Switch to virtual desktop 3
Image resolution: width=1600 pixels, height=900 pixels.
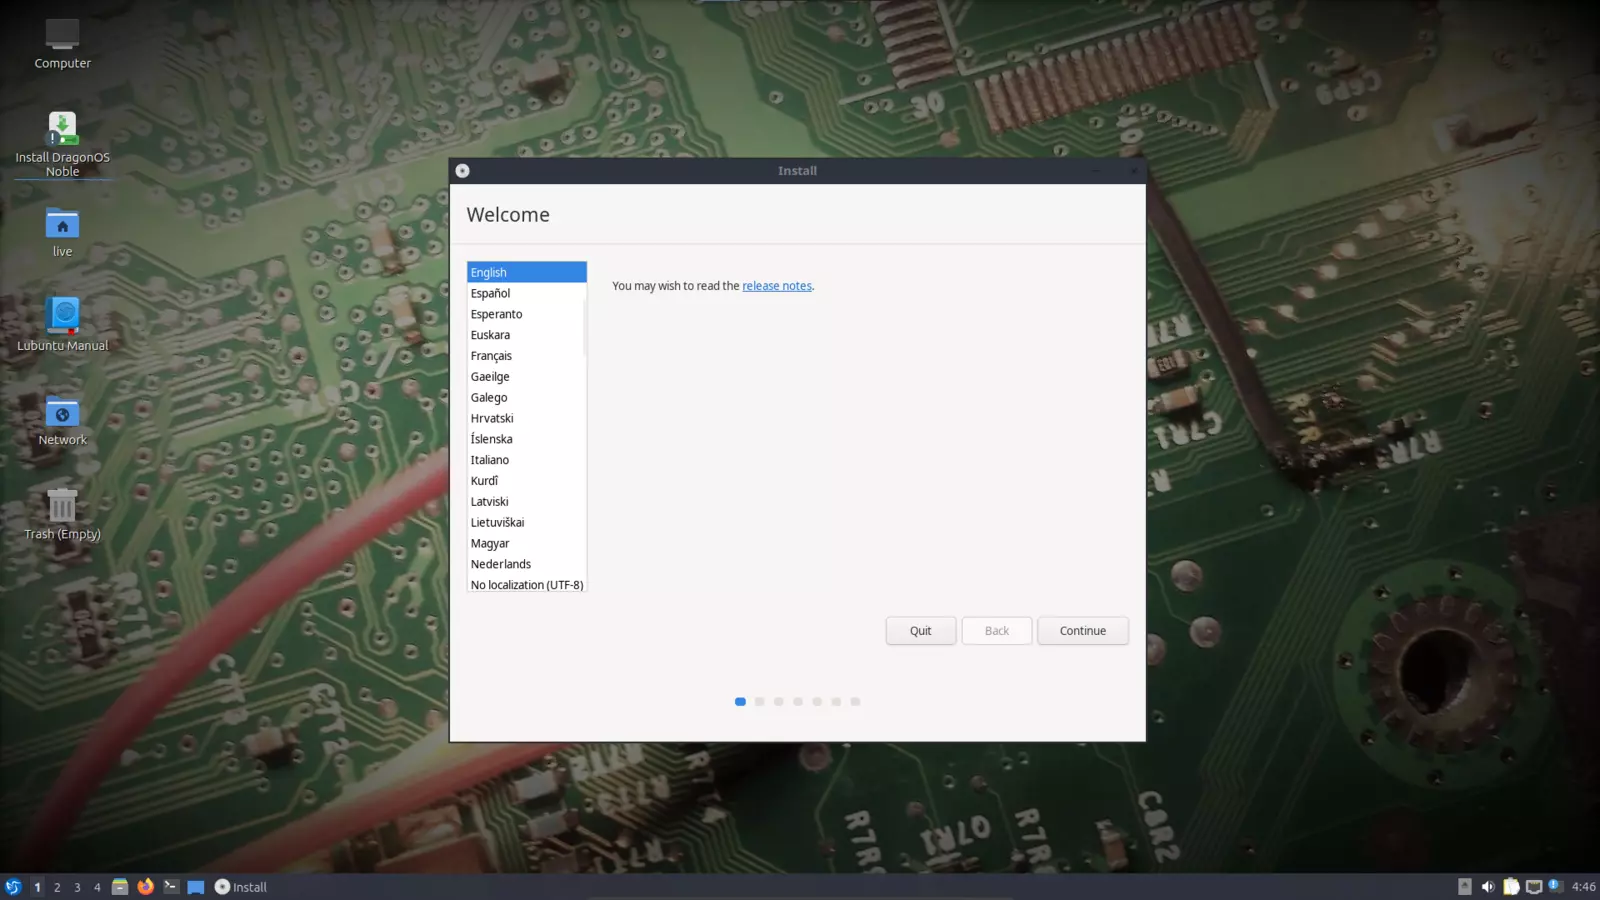(x=77, y=887)
